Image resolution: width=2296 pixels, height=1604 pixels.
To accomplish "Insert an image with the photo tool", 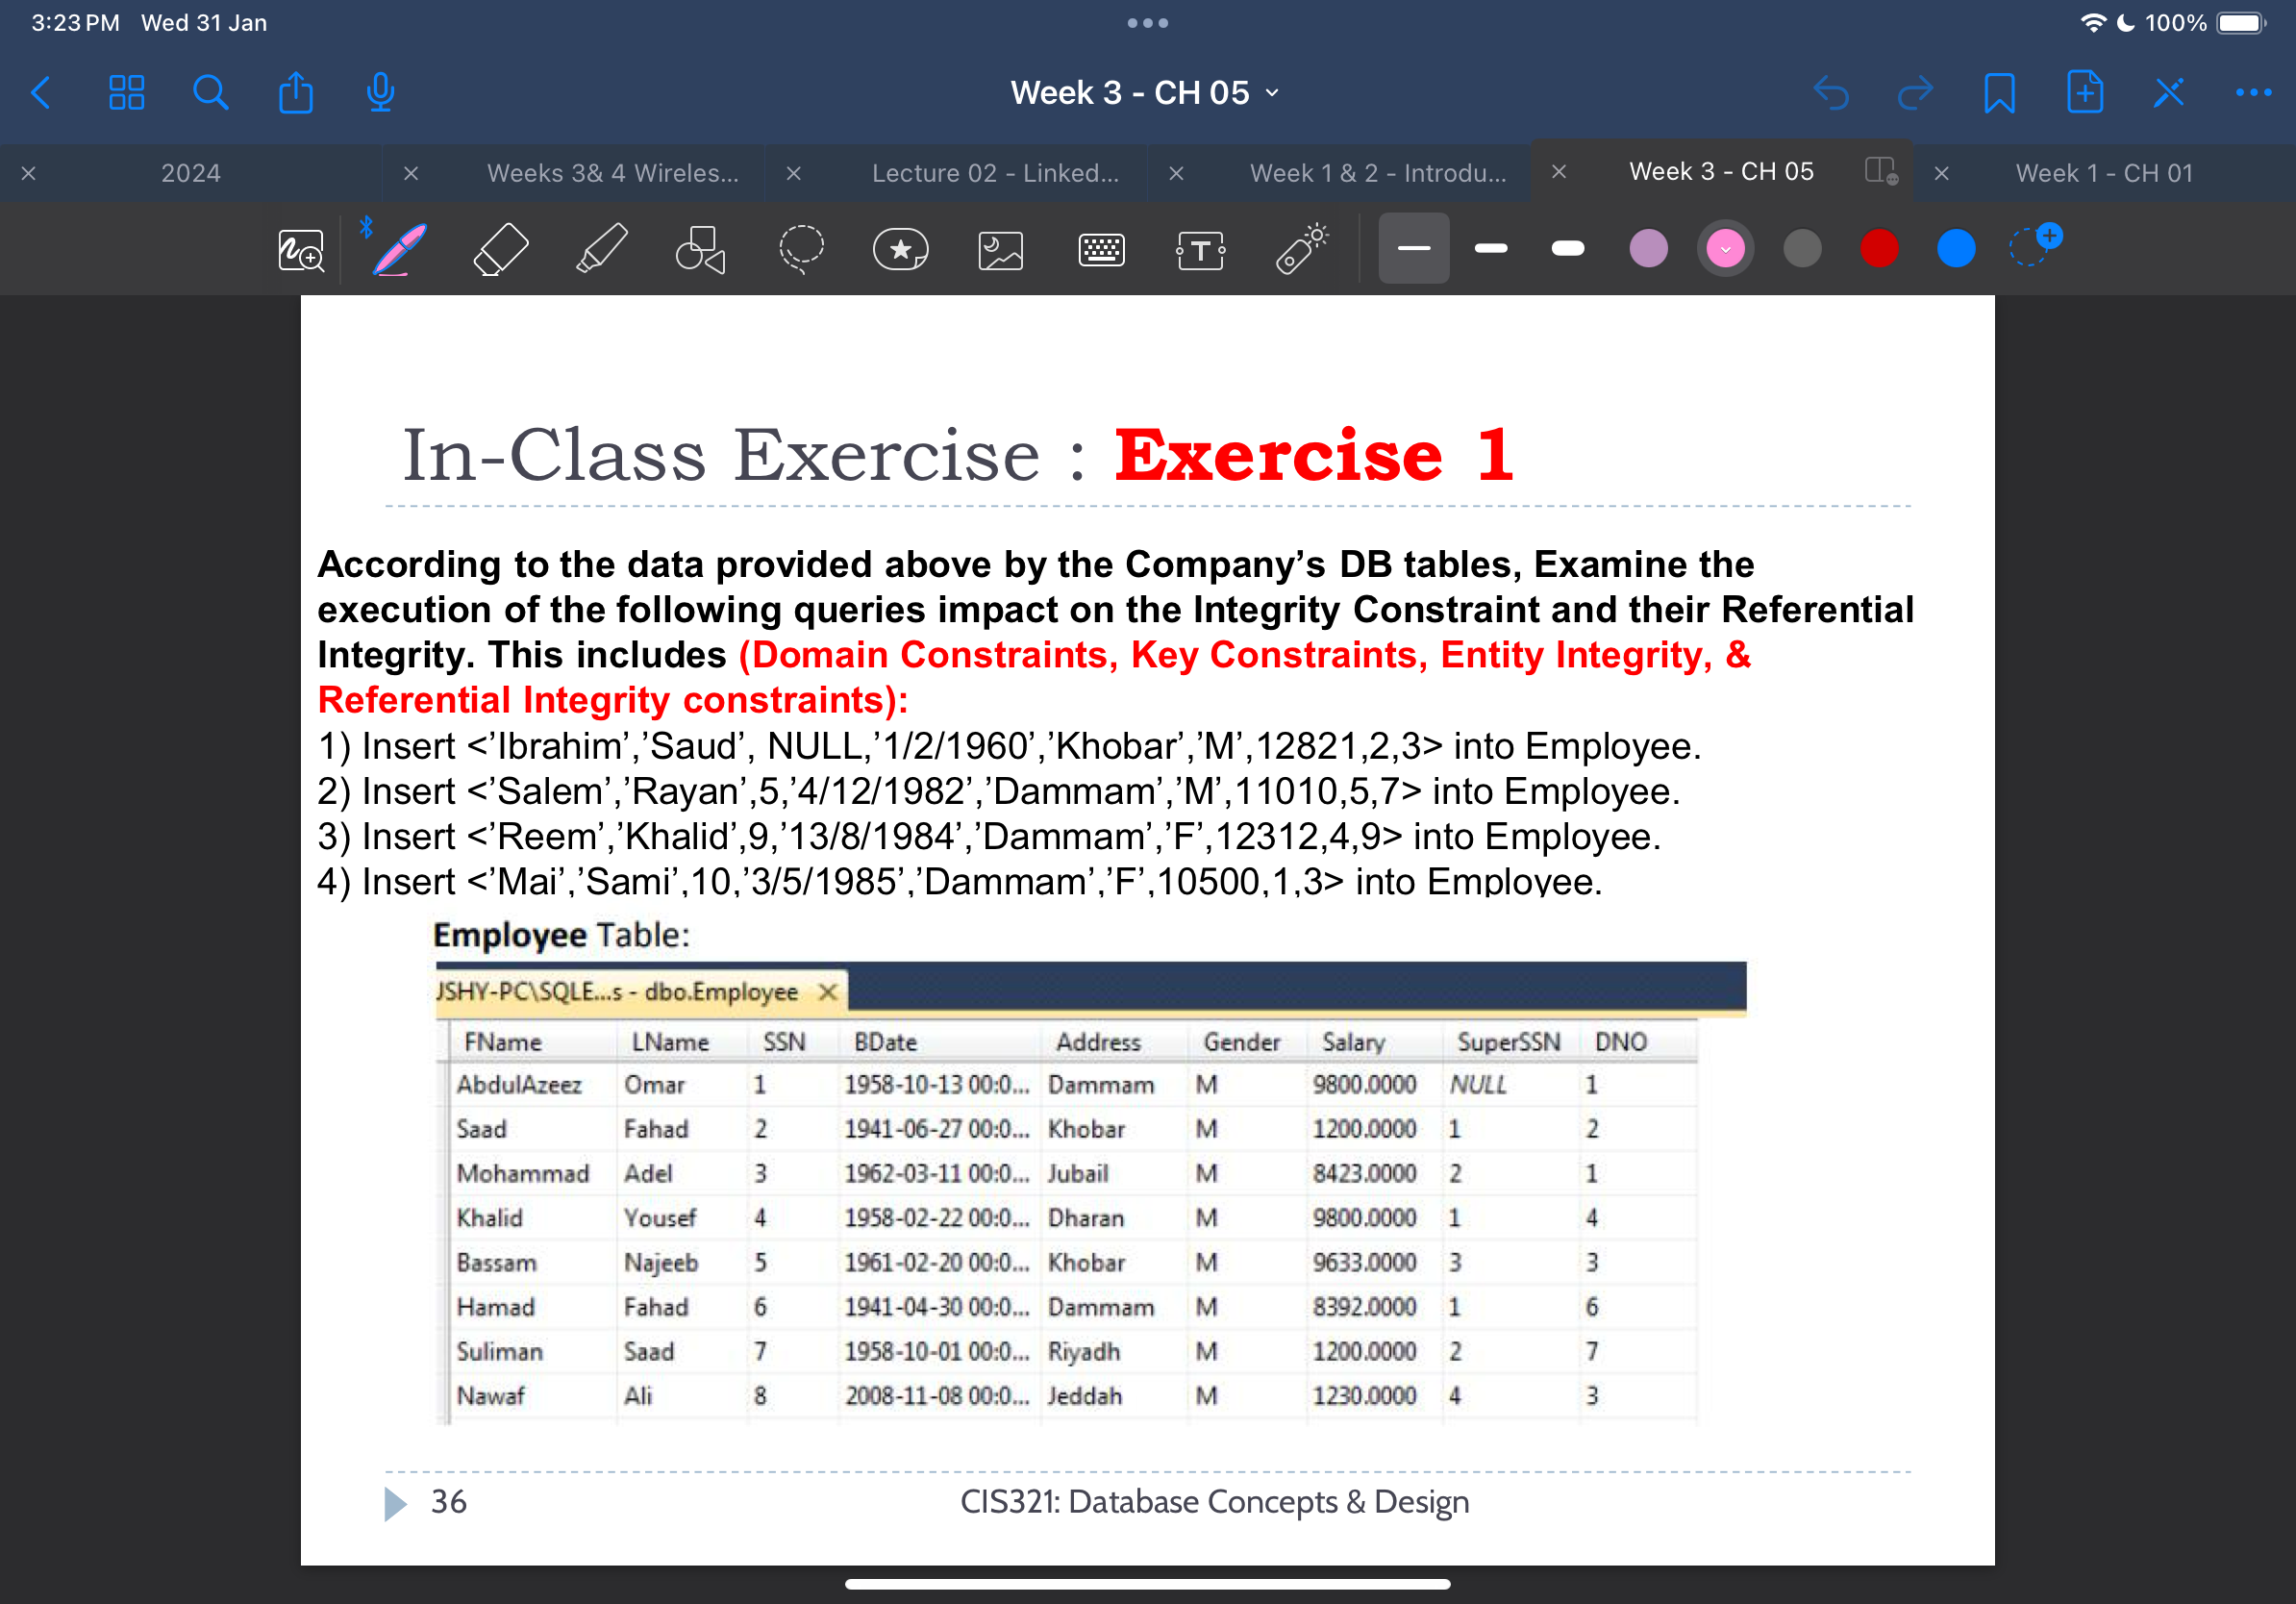I will [x=1000, y=249].
